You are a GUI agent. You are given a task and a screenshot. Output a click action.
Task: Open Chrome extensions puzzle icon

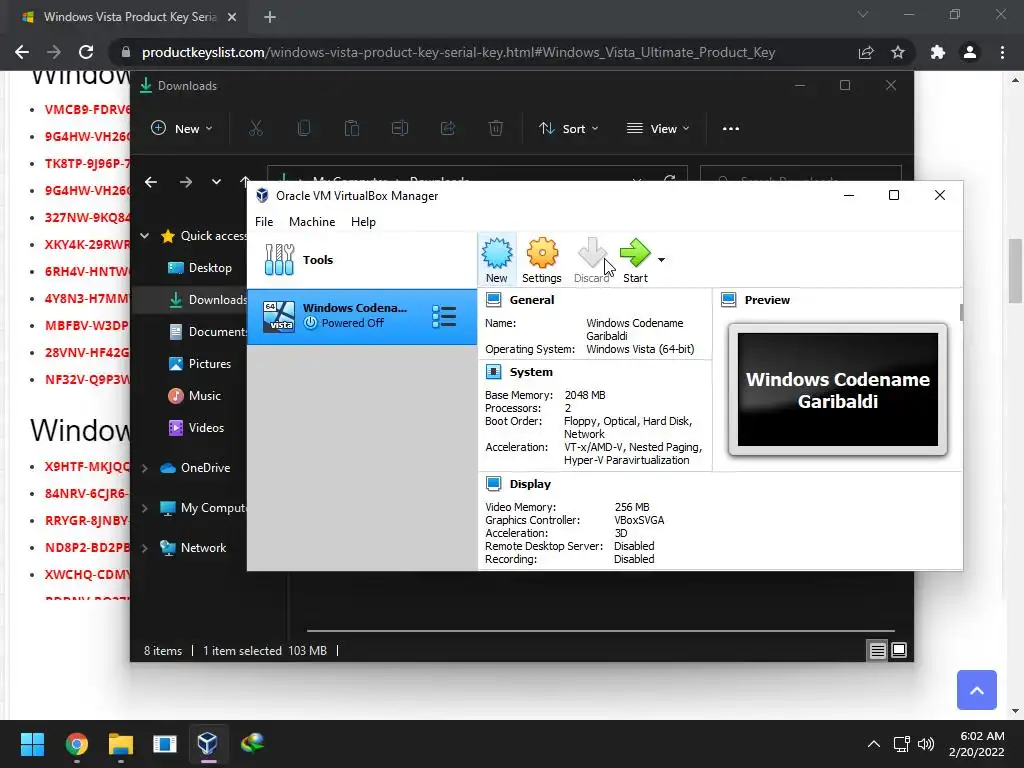[938, 52]
